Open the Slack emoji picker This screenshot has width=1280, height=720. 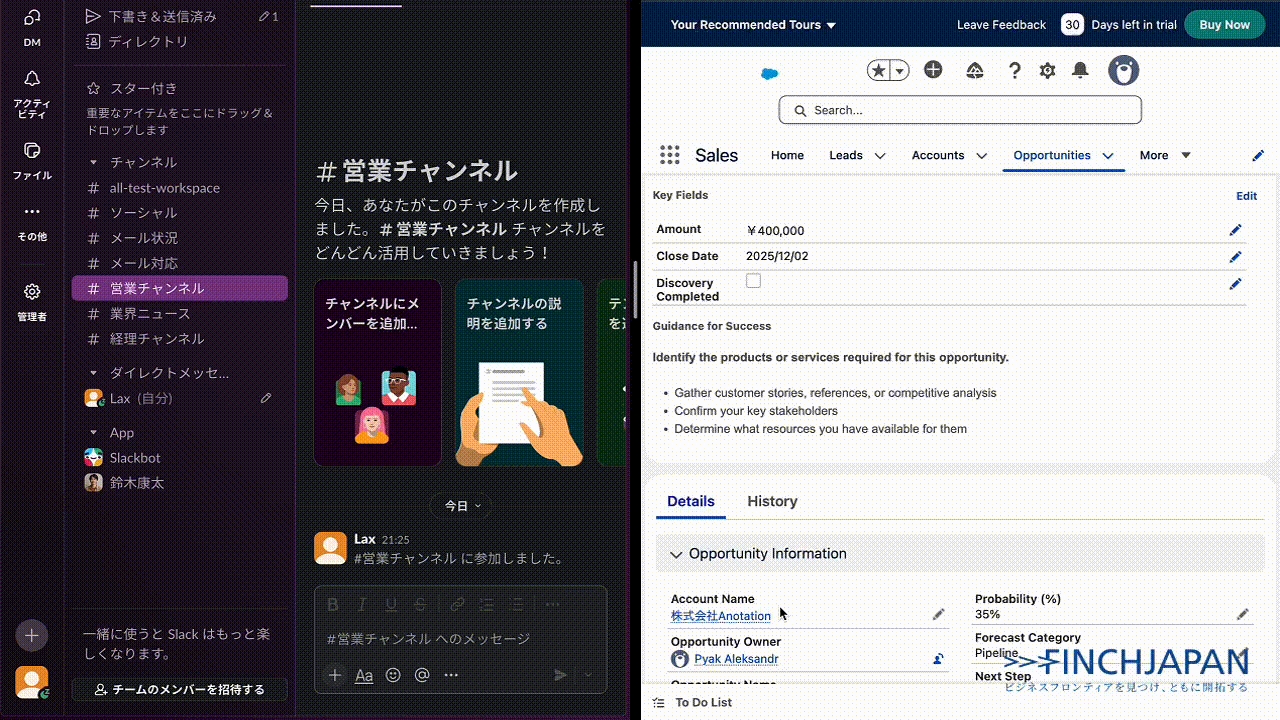(393, 675)
